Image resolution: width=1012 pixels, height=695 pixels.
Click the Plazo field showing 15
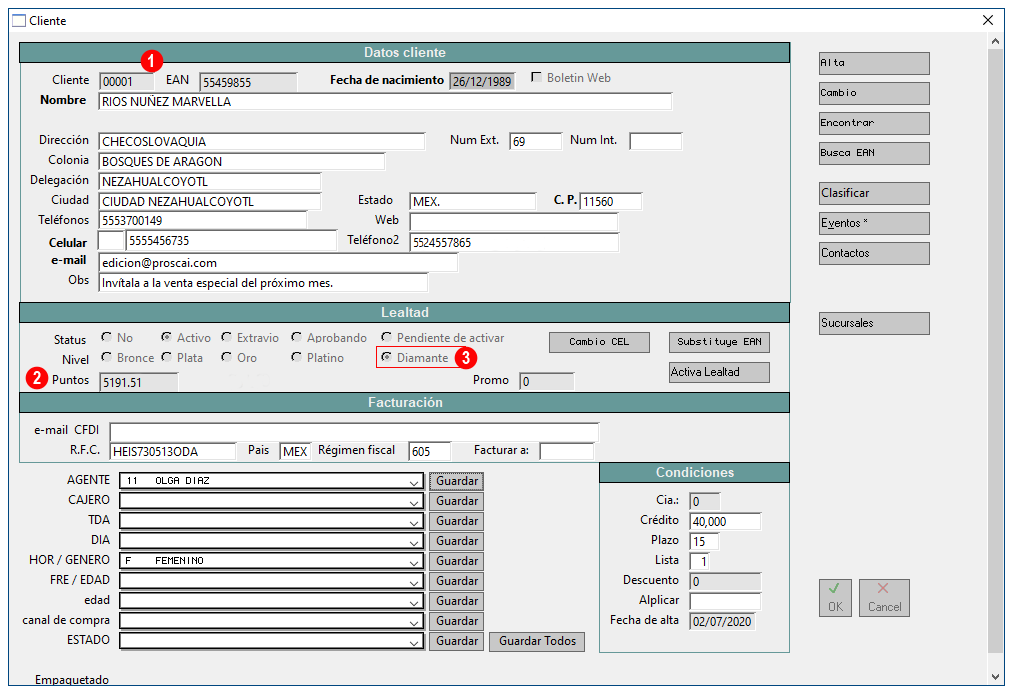(704, 541)
